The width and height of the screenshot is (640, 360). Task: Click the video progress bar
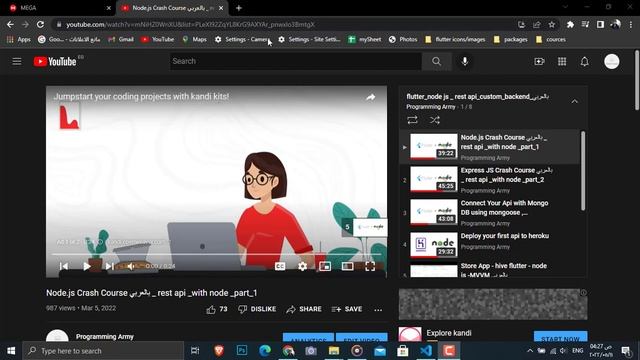pos(216,254)
